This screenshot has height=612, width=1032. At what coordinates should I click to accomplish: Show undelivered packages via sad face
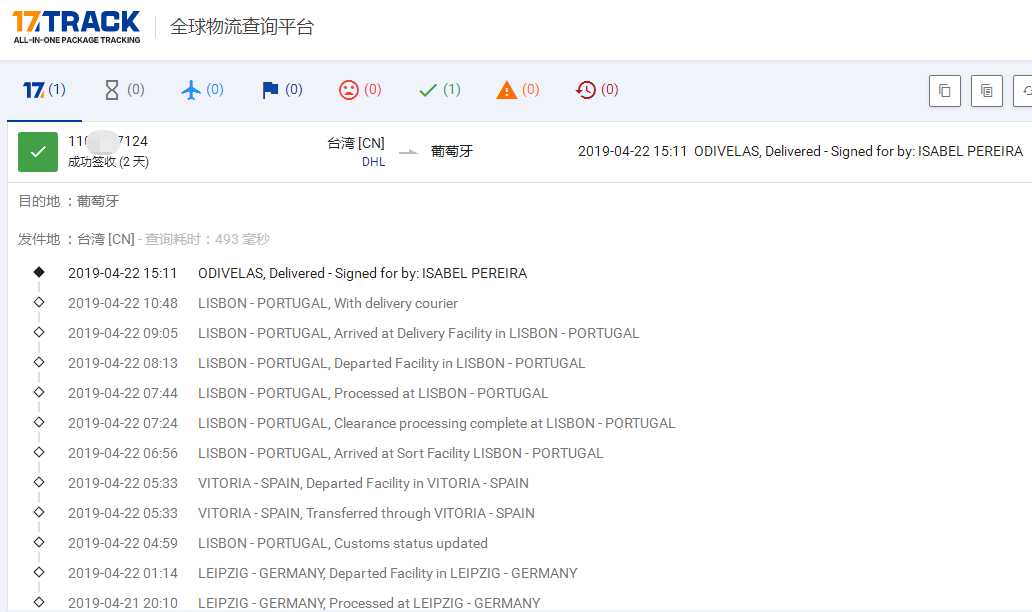359,90
